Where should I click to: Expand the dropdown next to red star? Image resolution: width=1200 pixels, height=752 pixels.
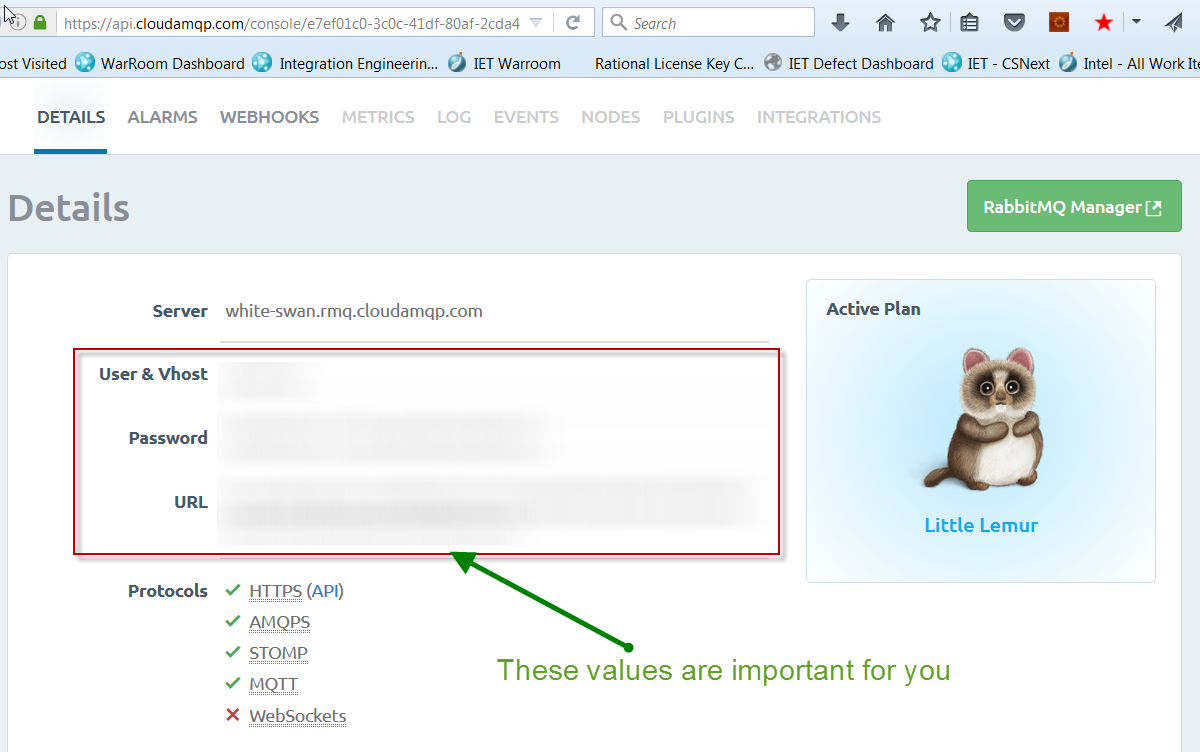tap(1136, 21)
